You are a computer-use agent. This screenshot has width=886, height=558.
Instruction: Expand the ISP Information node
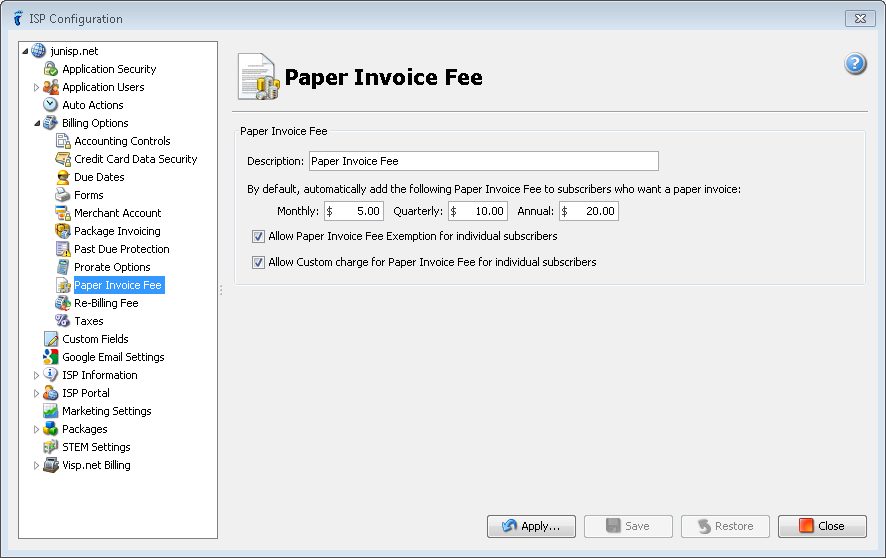36,376
